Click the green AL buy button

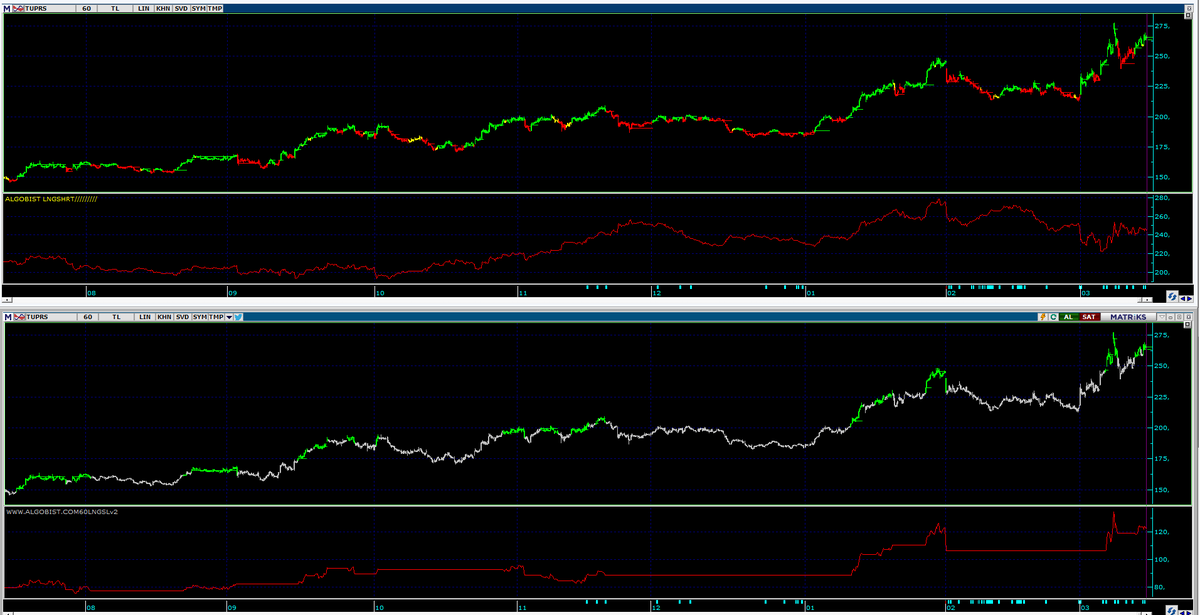[x=1068, y=317]
